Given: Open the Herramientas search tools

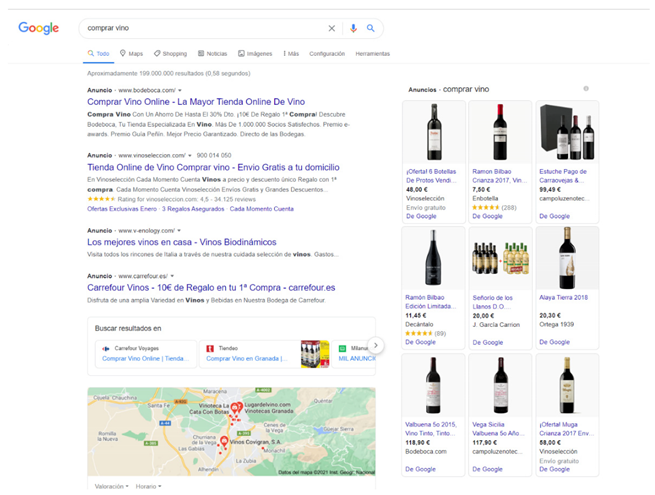Looking at the screenshot, I should click(372, 54).
